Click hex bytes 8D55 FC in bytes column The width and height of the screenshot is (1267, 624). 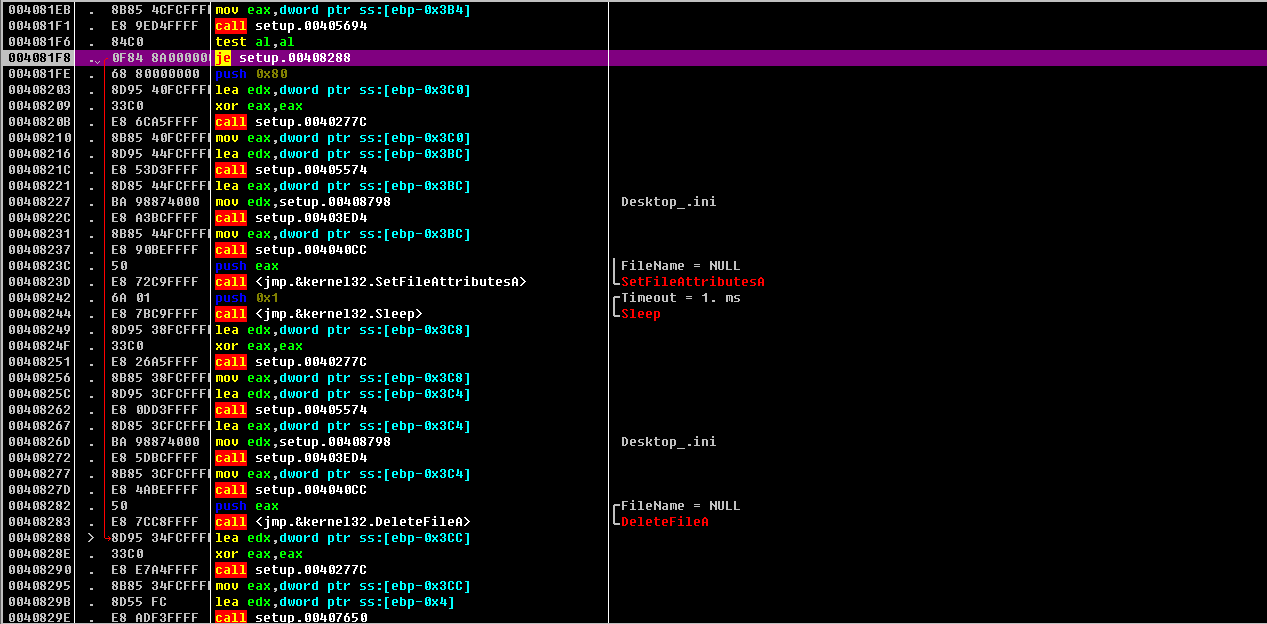(139, 602)
